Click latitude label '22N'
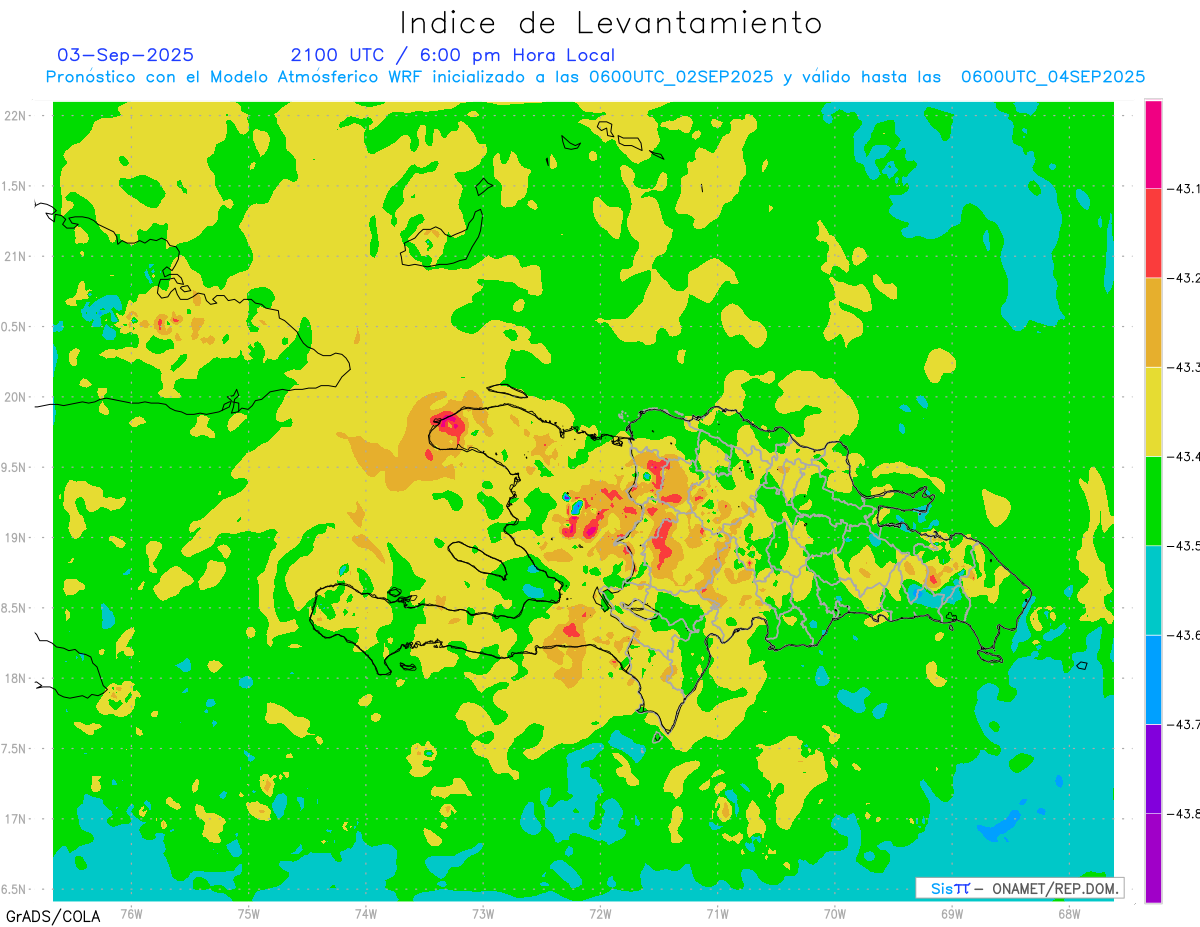 click(16, 115)
